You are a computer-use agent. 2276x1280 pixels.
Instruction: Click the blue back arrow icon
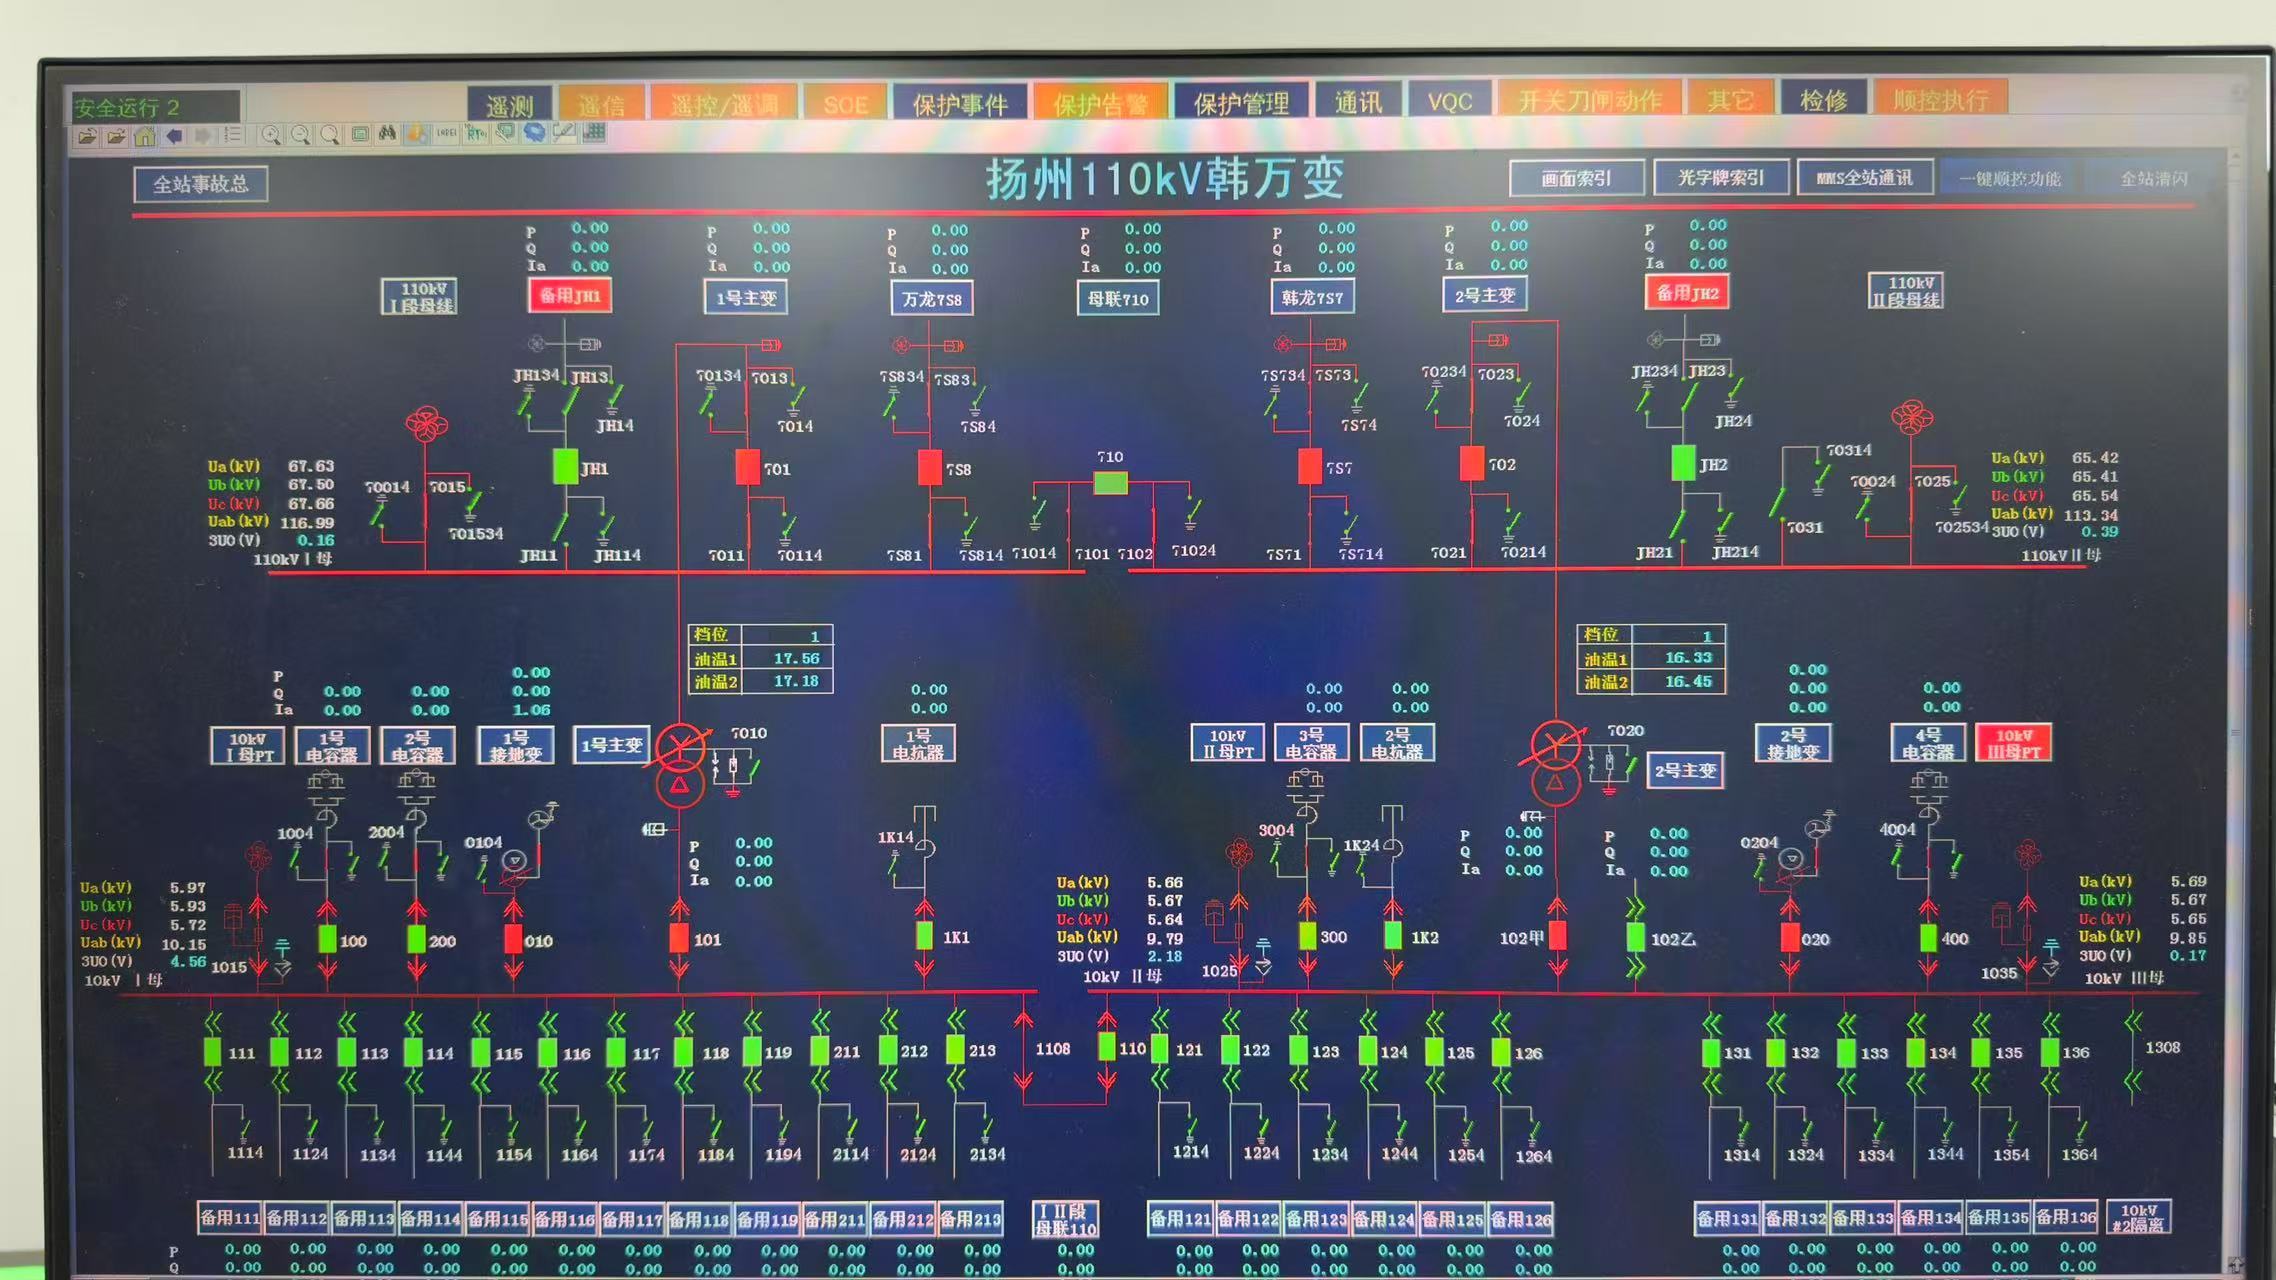174,136
